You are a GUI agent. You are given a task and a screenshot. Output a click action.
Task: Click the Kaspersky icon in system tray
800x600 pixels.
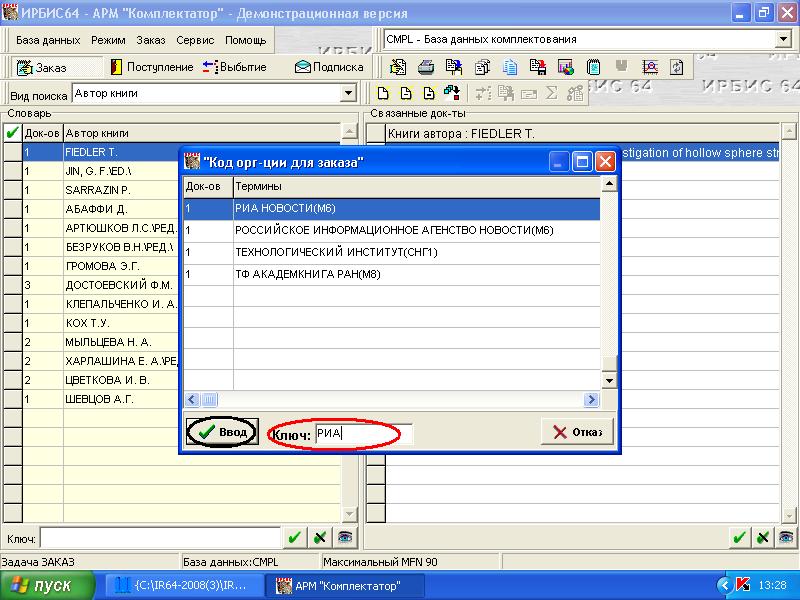(x=743, y=585)
